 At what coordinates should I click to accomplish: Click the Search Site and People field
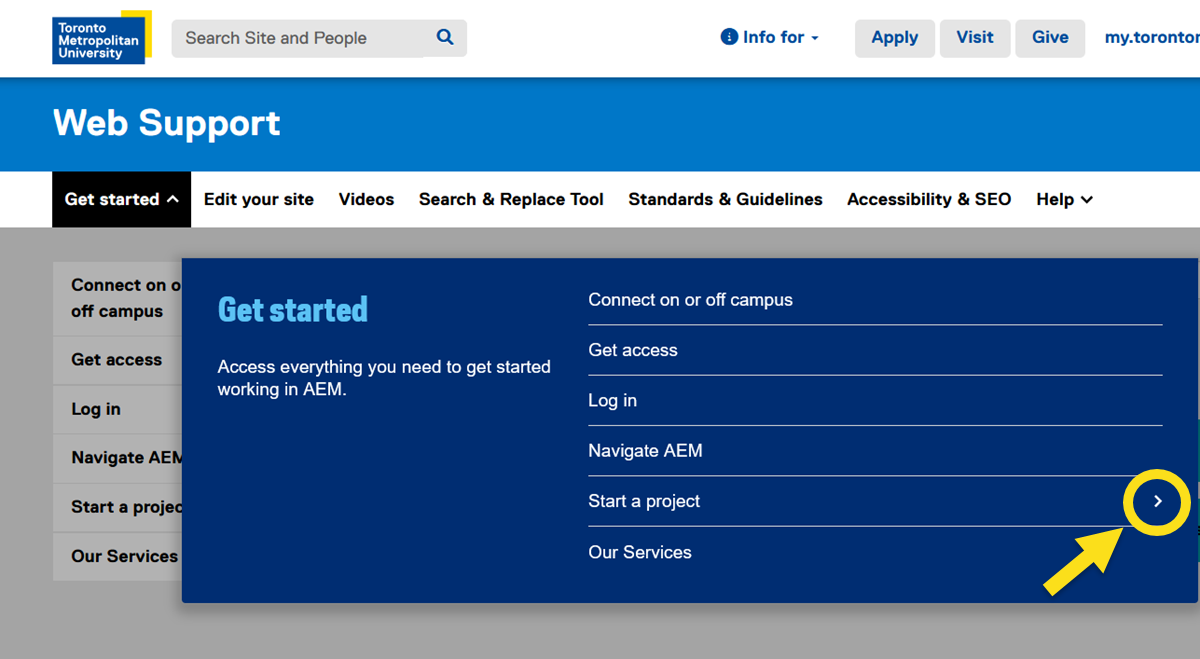[298, 38]
